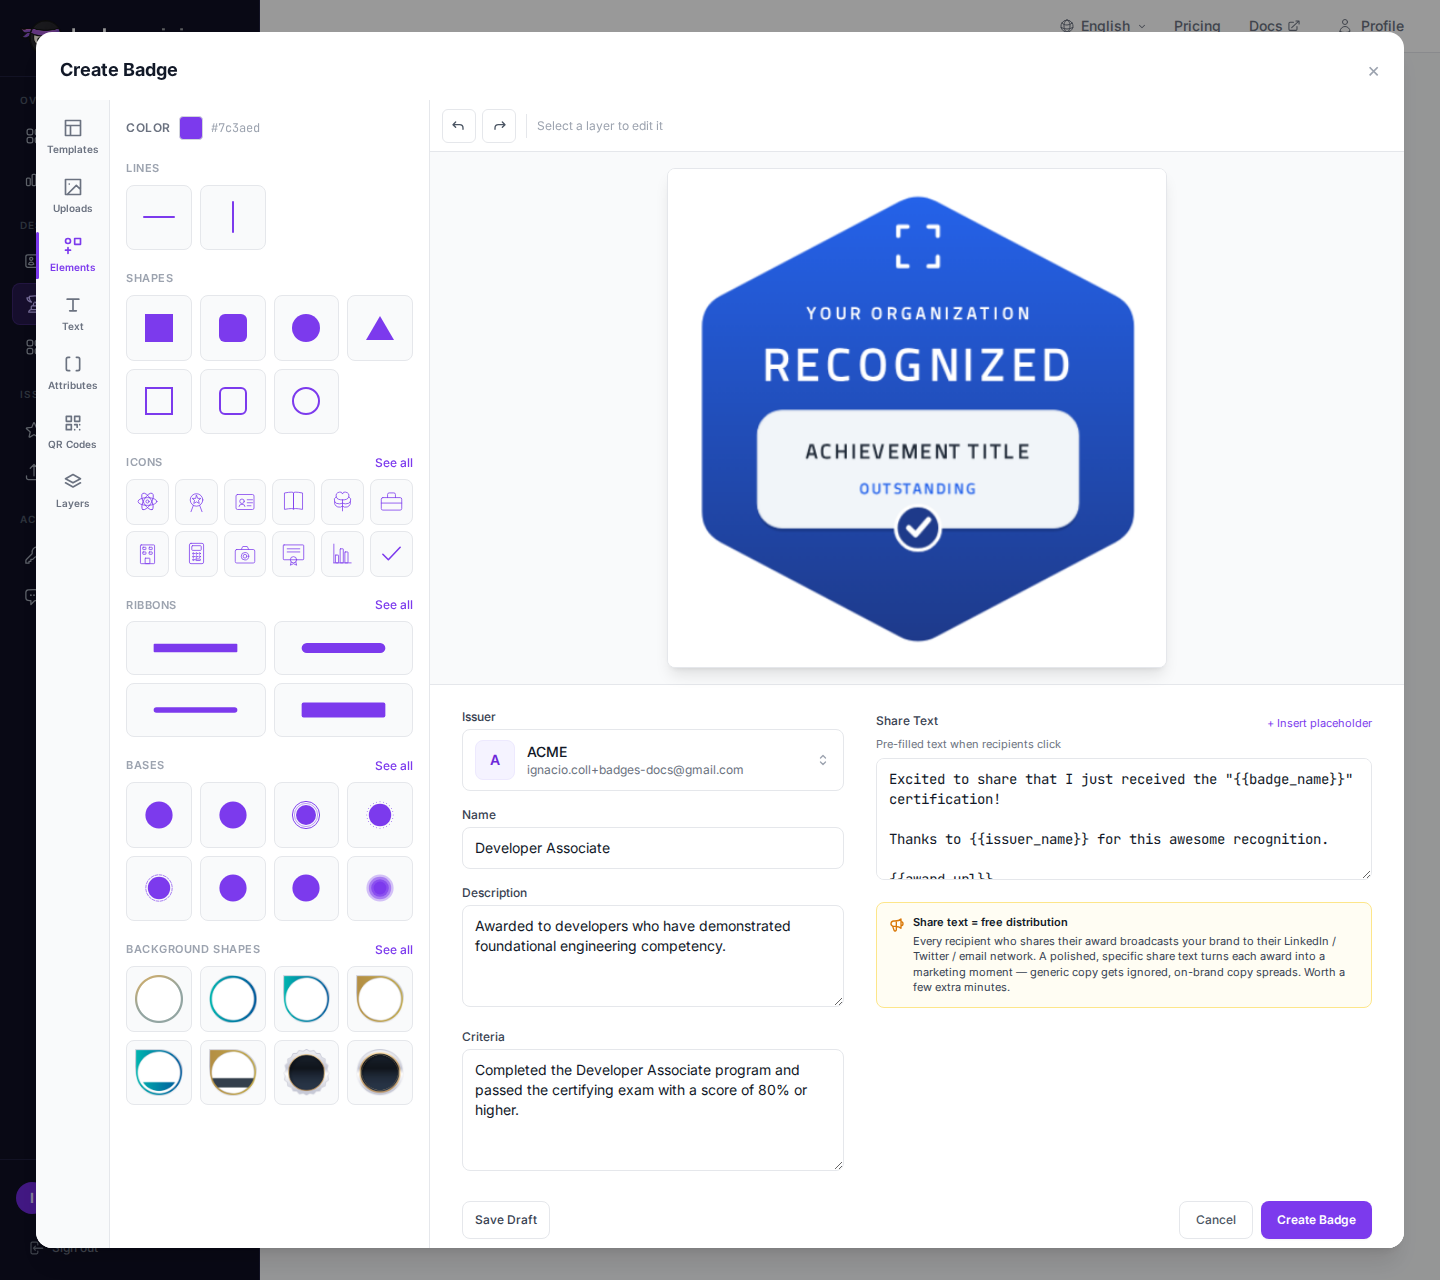This screenshot has width=1440, height=1280.
Task: Click the redo arrow button
Action: 499,126
